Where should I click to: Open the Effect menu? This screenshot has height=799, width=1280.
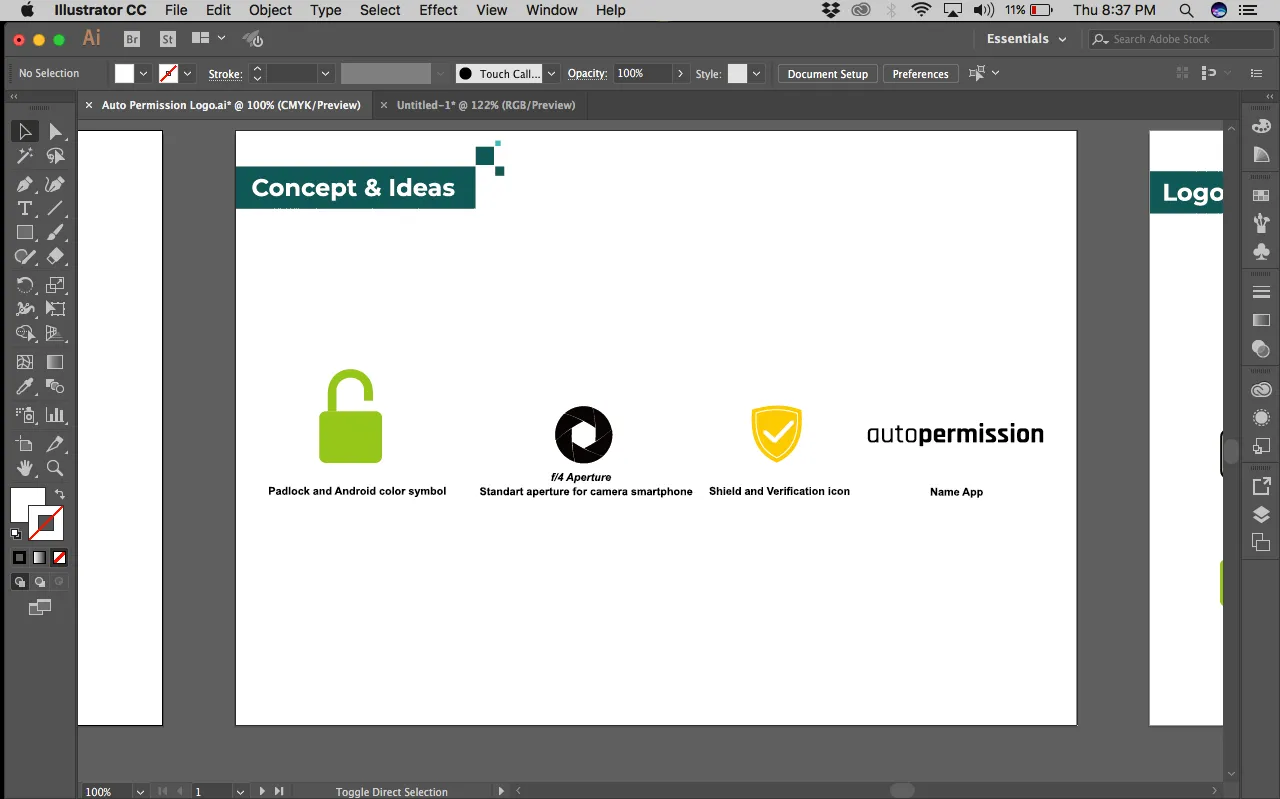point(438,10)
